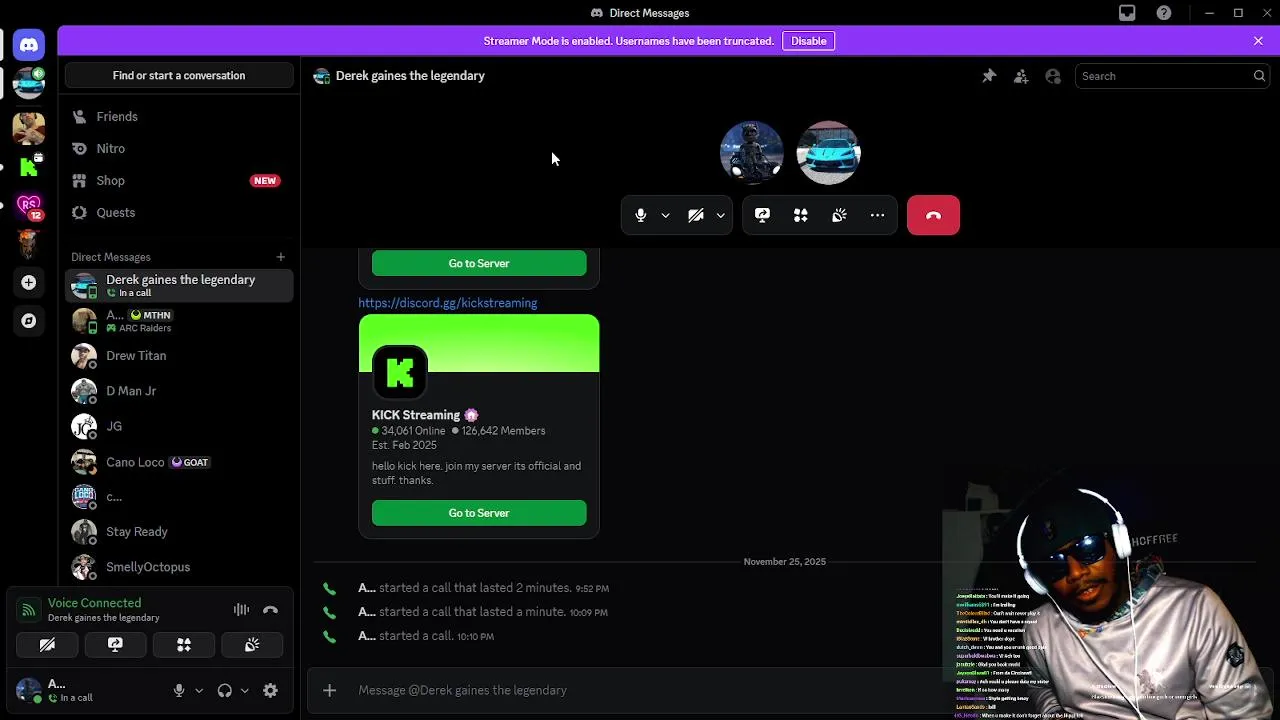This screenshot has width=1280, height=720.
Task: Click the Voice Connected signal icon
Action: click(x=29, y=610)
